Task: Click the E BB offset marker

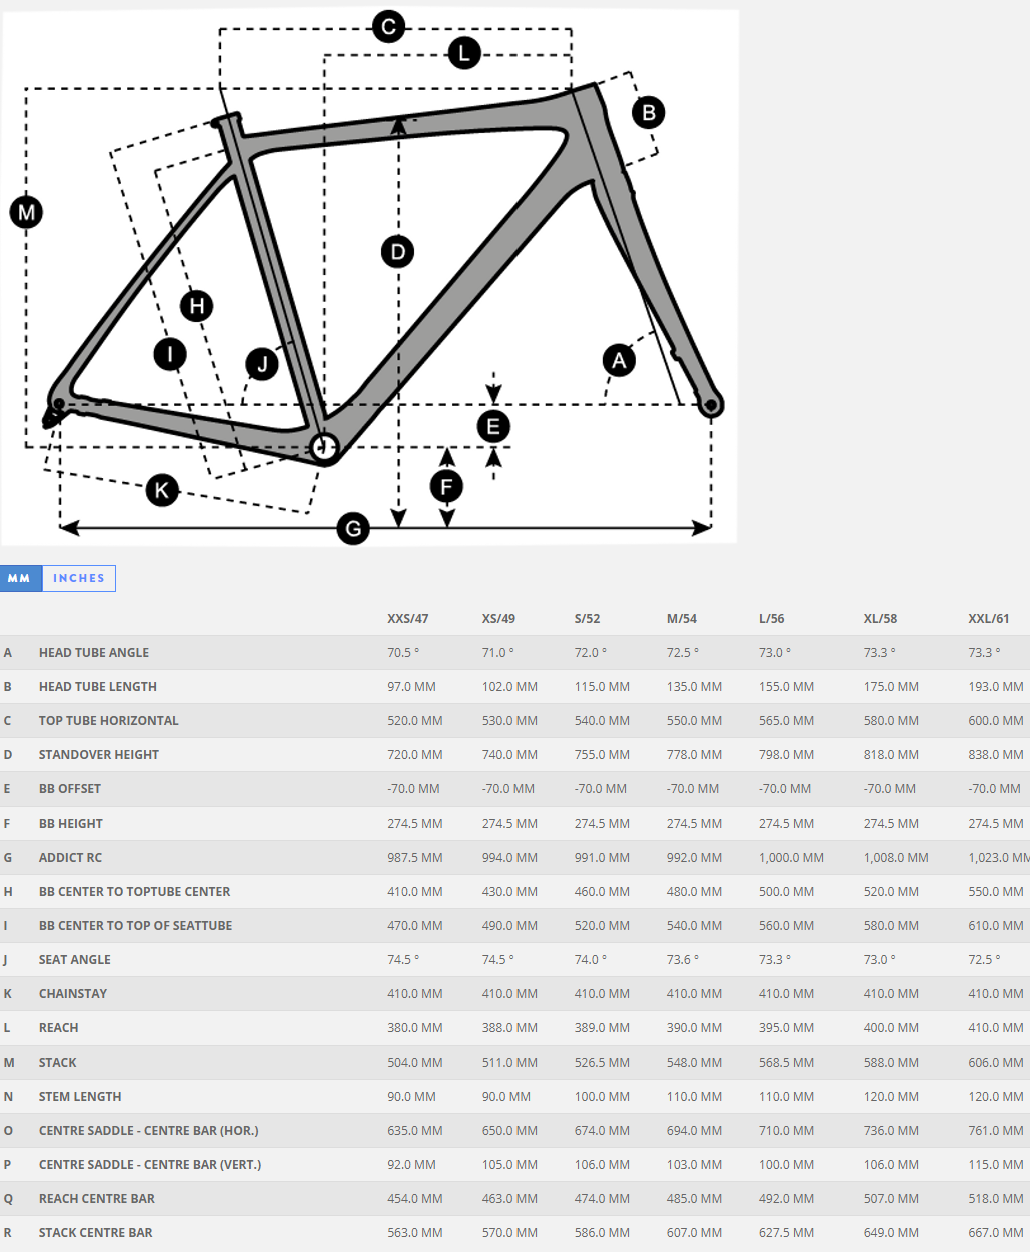Action: click(493, 427)
